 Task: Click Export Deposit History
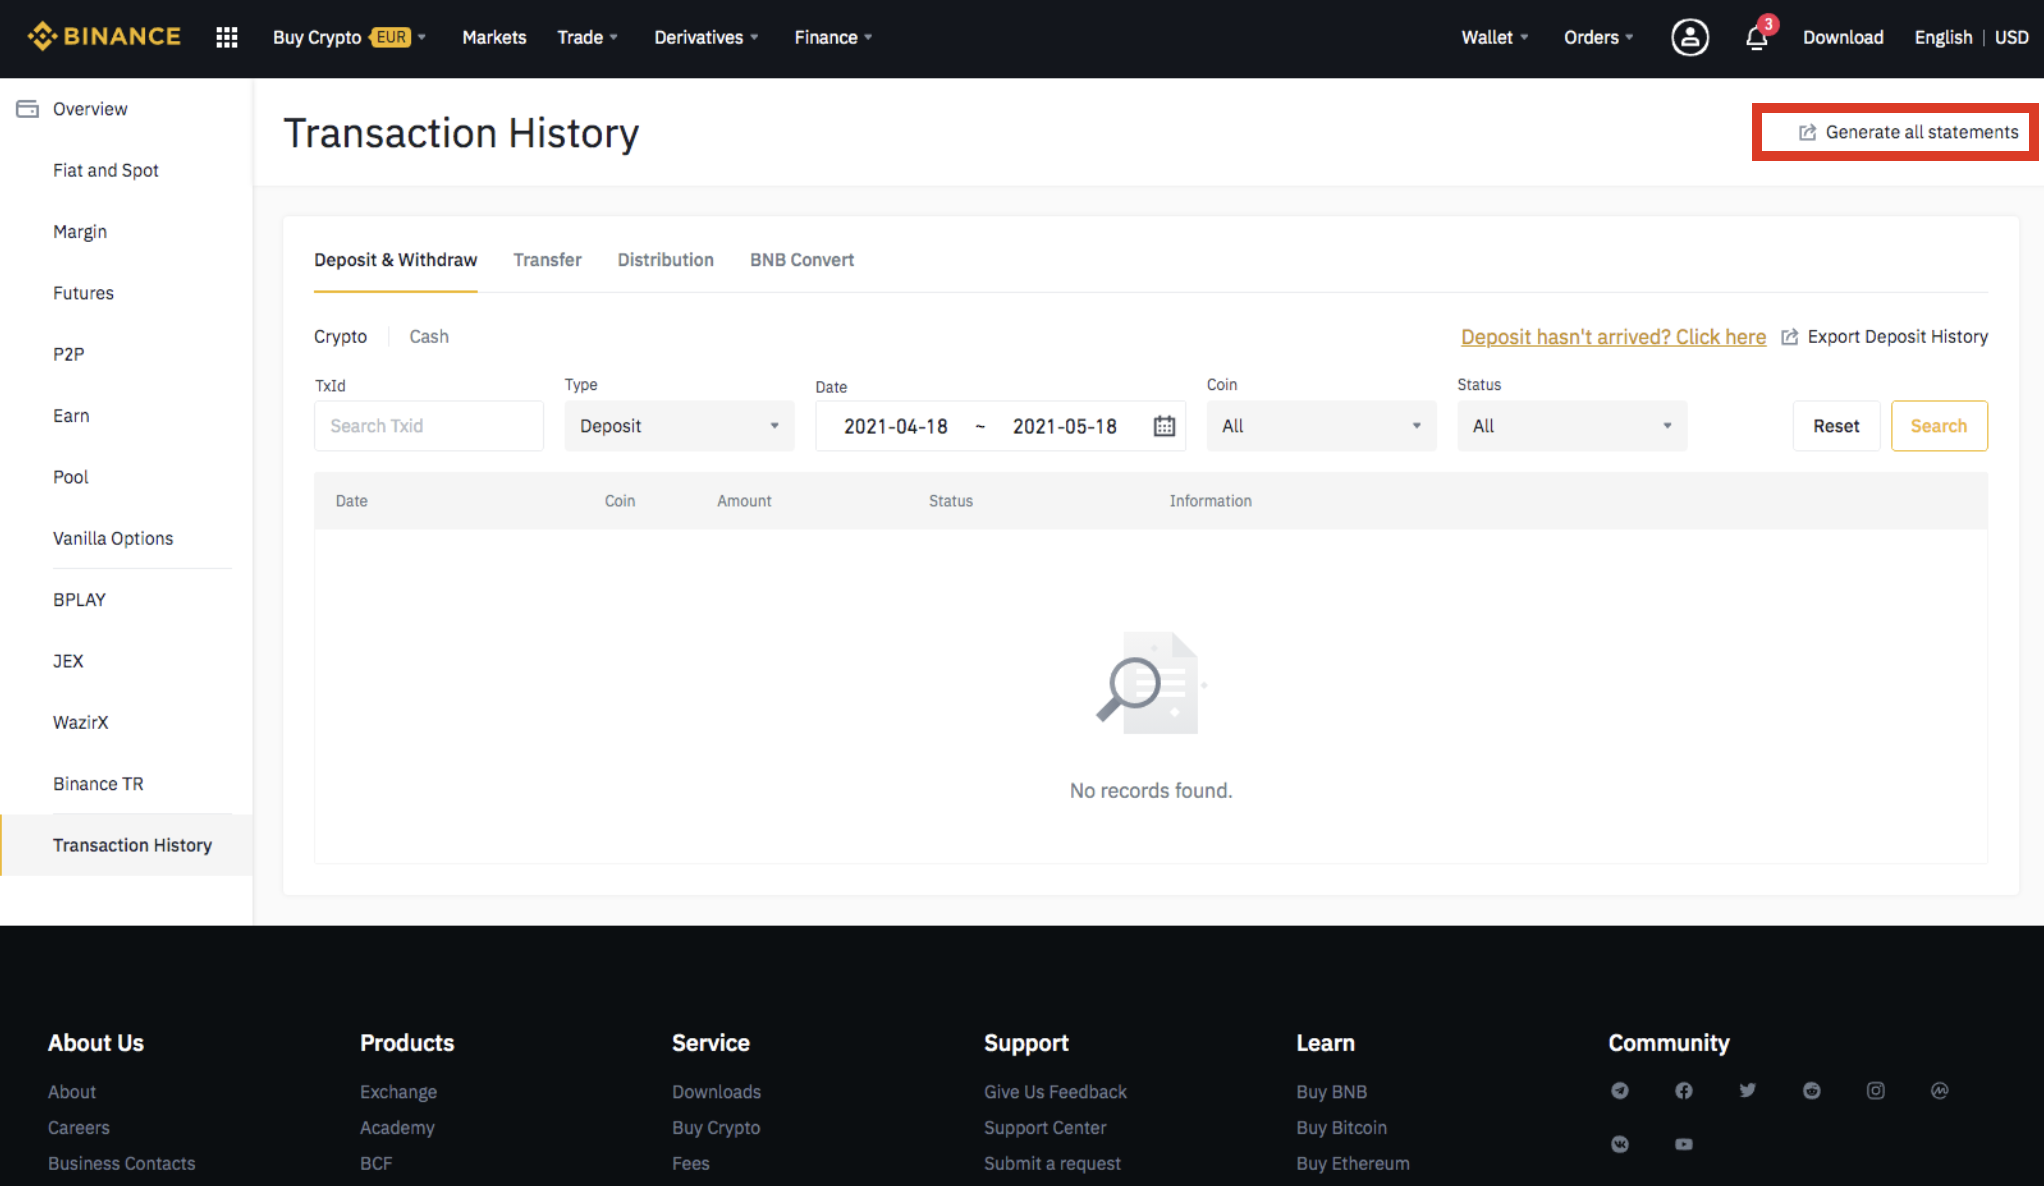(x=1897, y=337)
